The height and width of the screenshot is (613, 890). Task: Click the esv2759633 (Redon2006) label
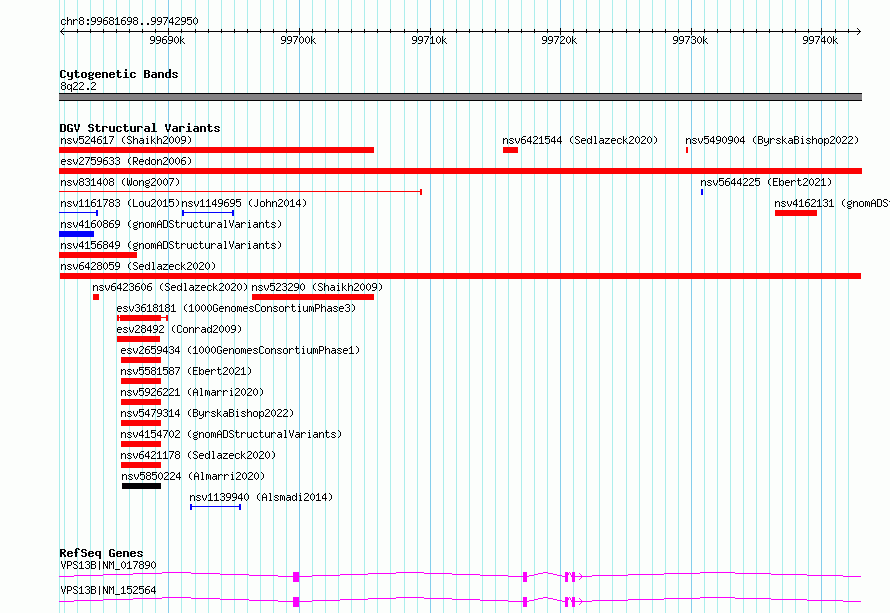pos(126,161)
